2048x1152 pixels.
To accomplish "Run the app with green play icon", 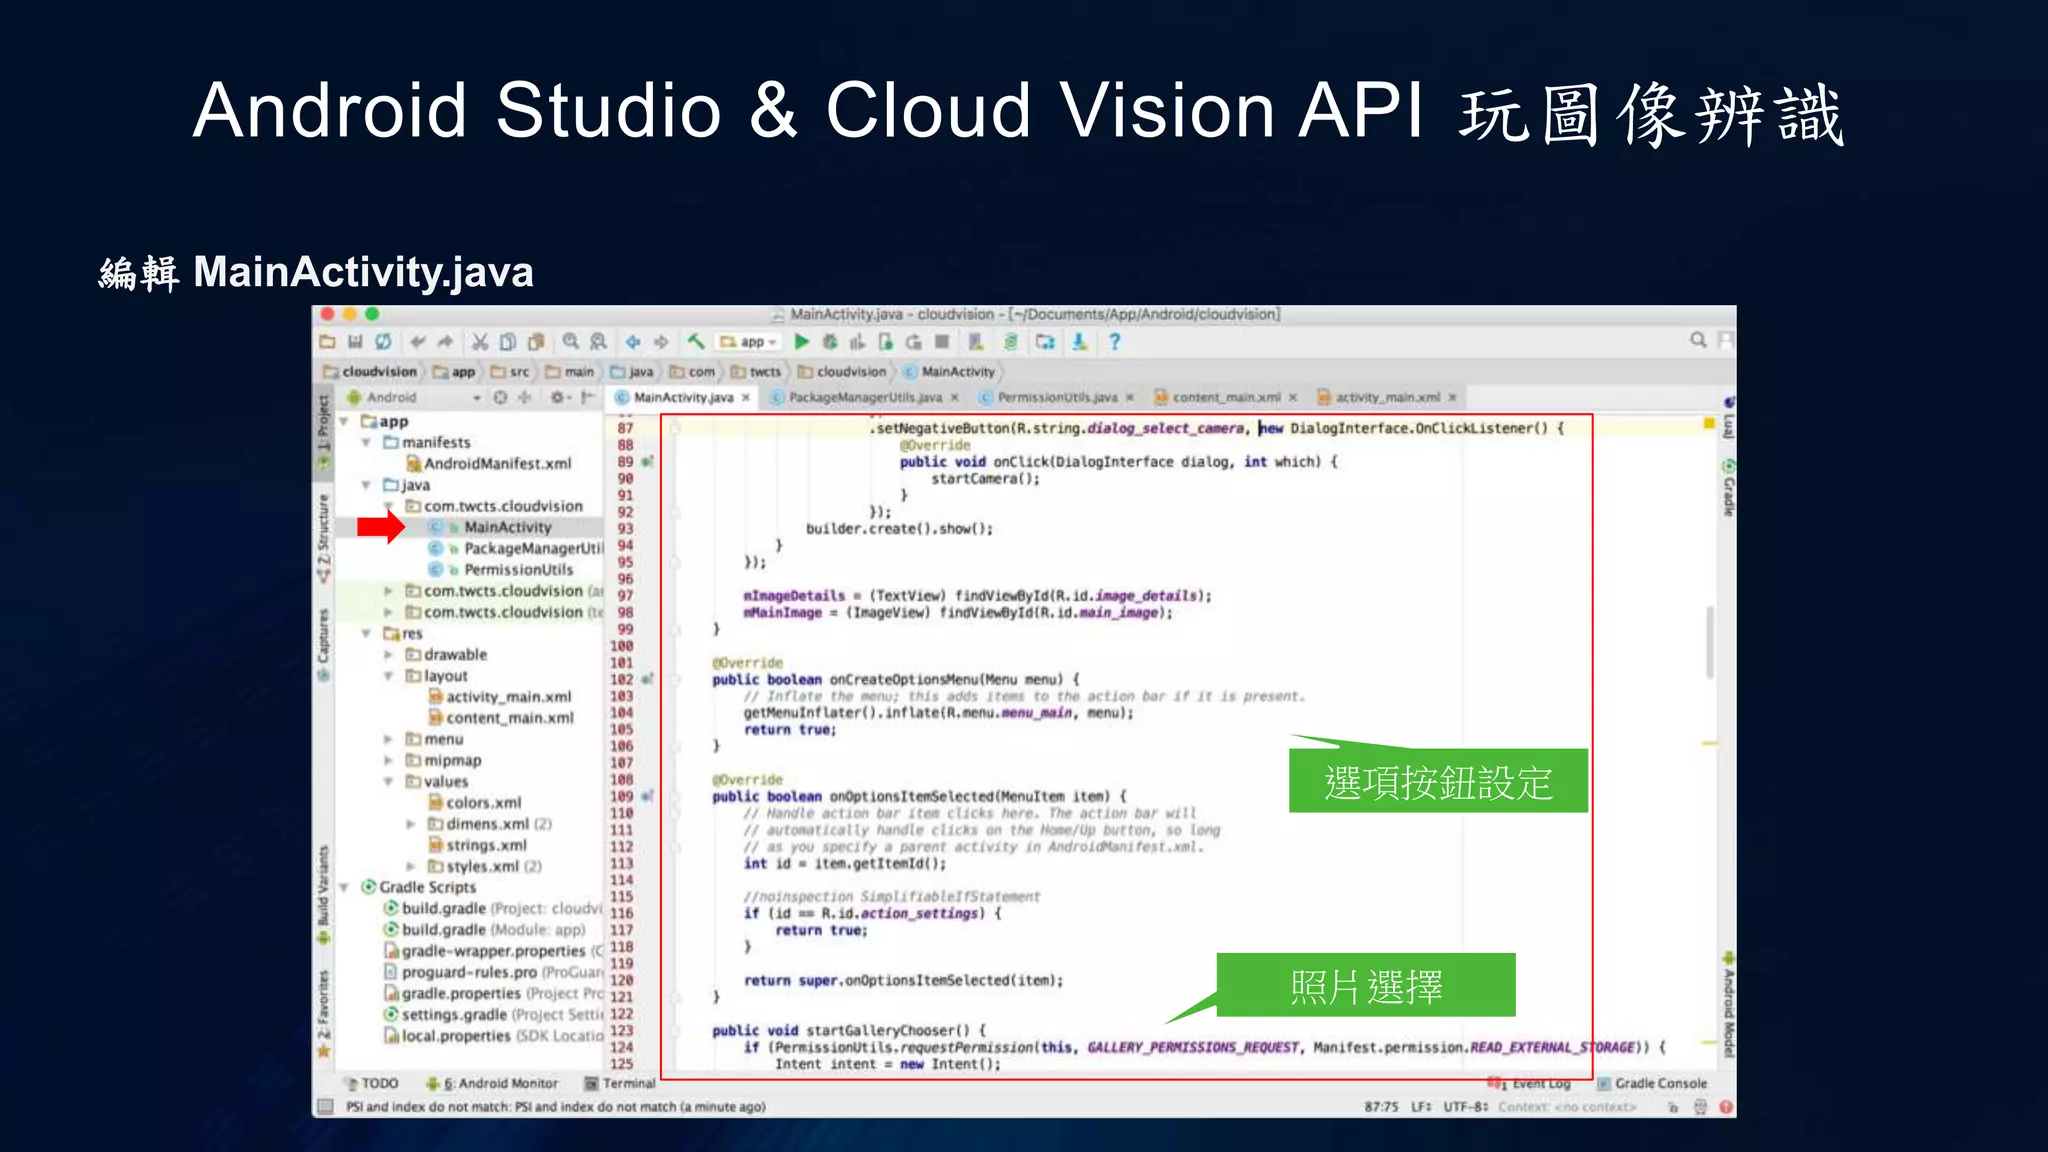I will pyautogui.click(x=802, y=342).
